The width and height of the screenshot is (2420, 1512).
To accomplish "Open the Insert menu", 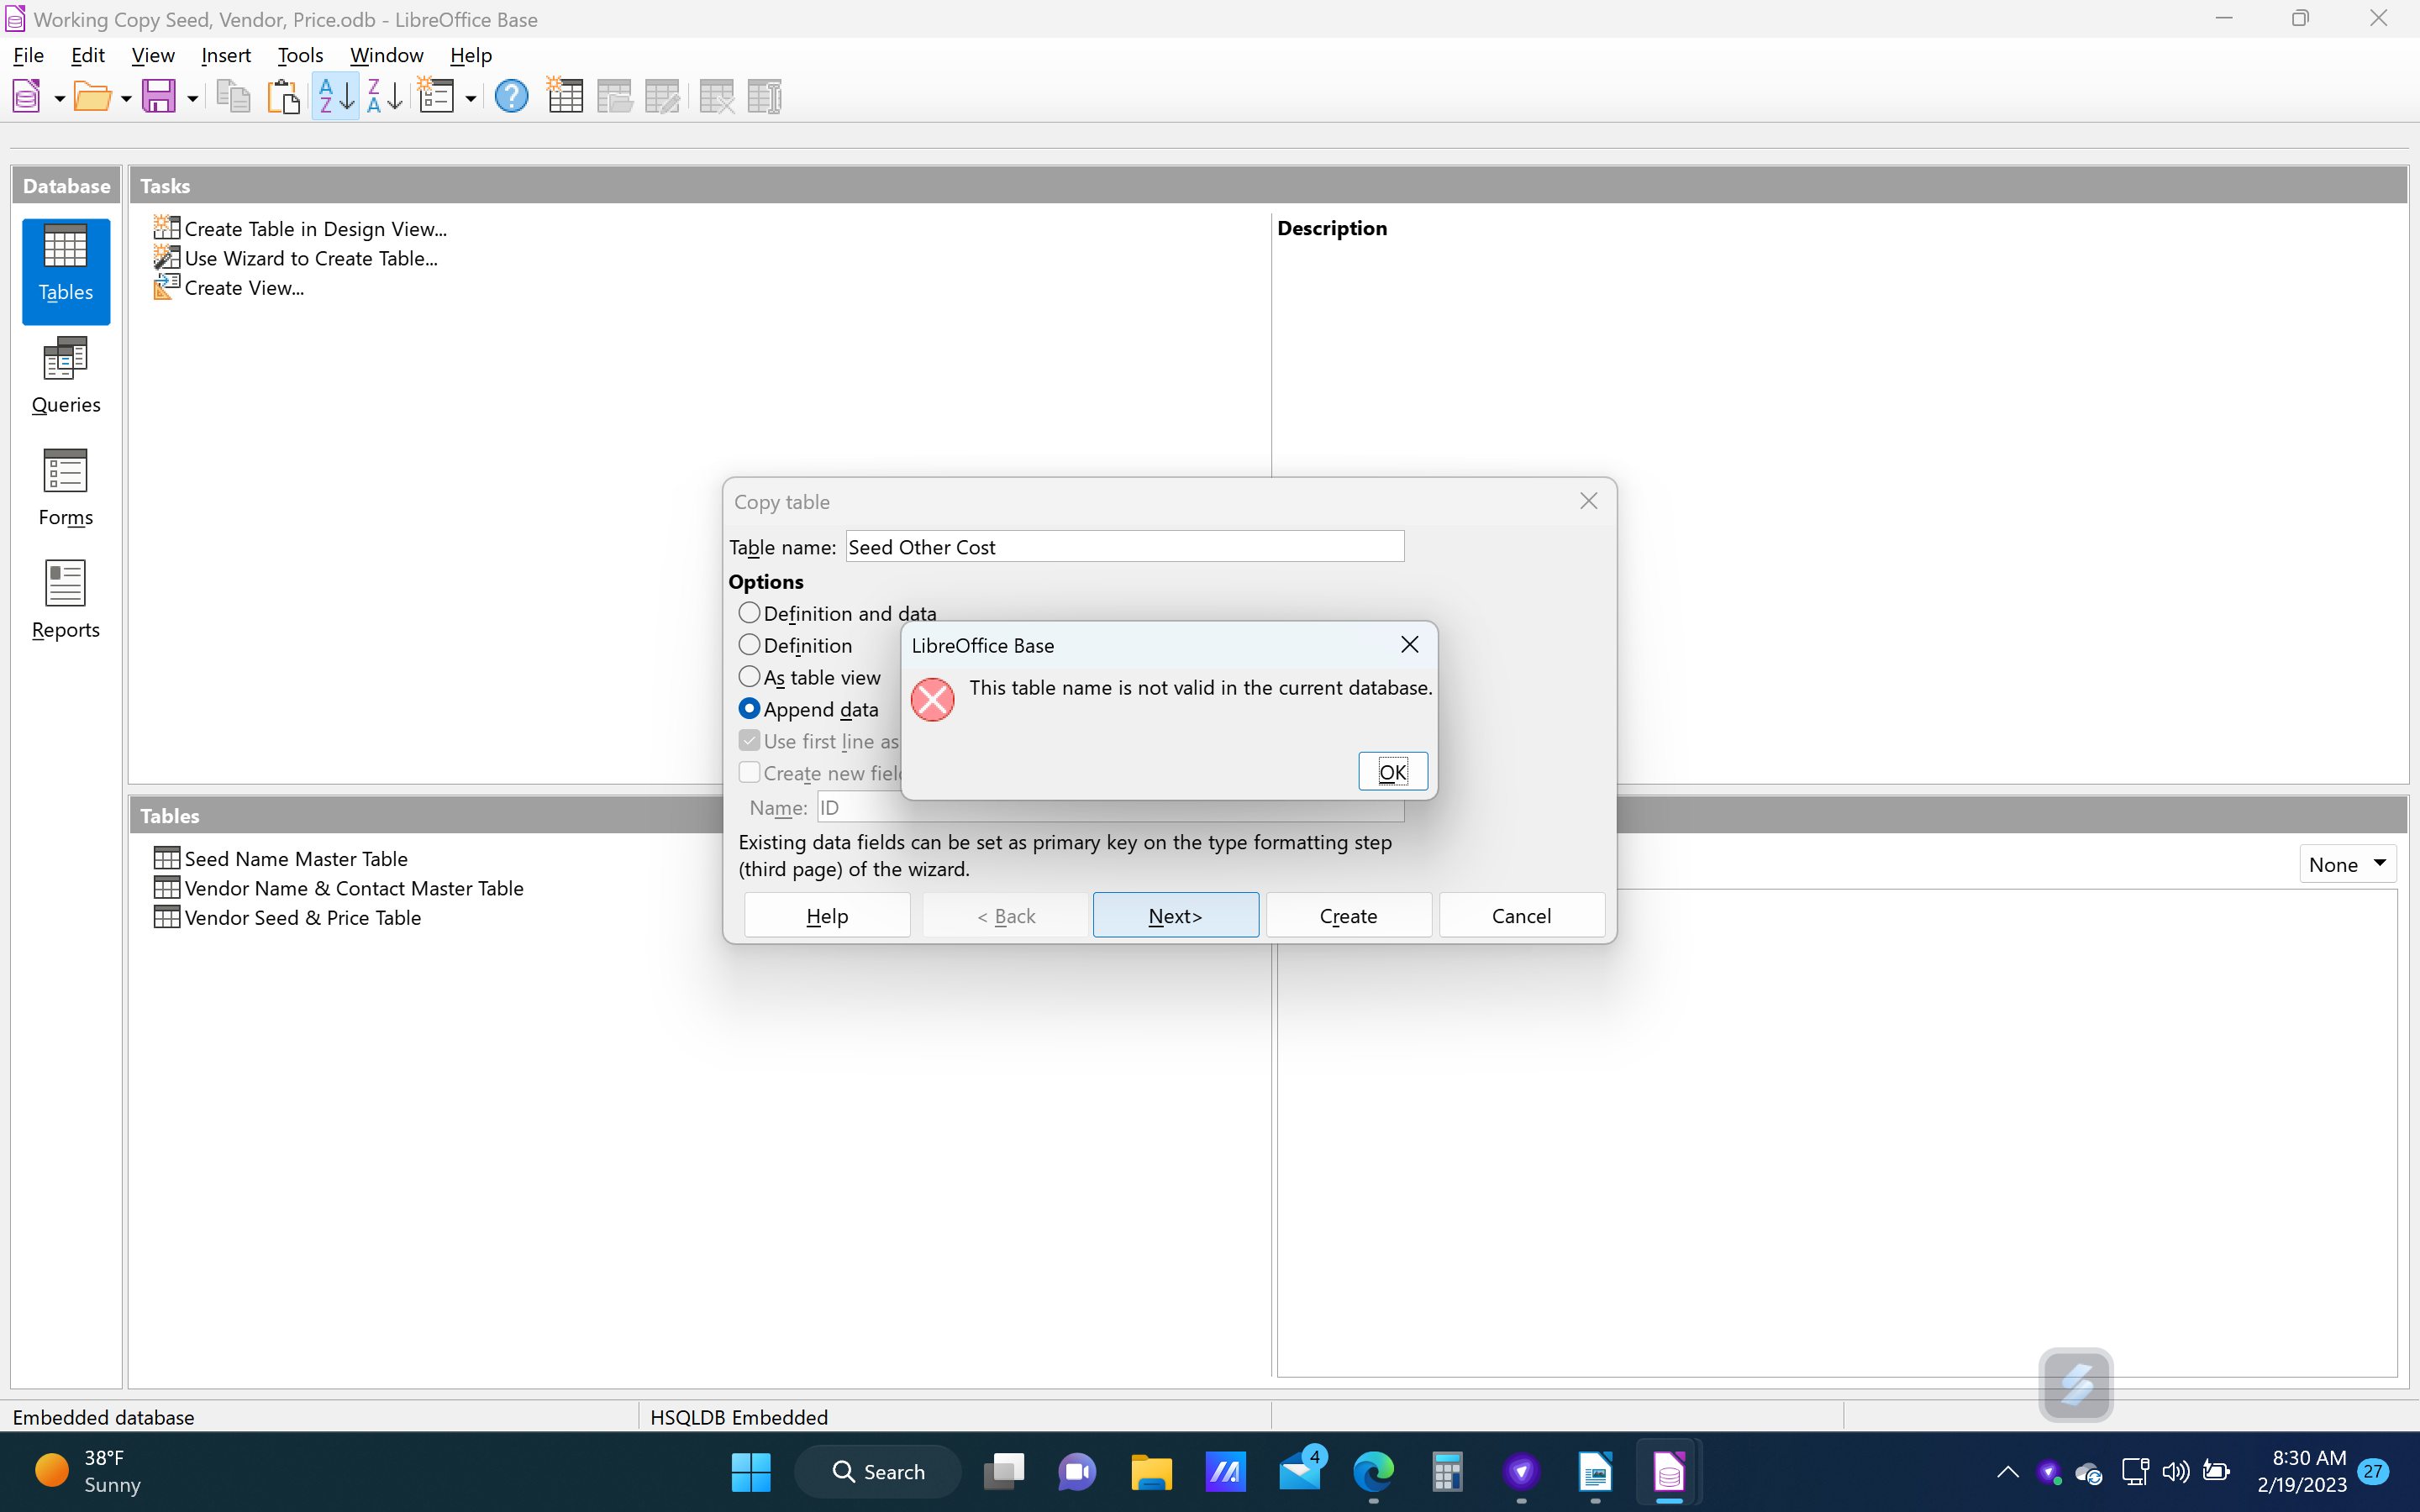I will click(226, 55).
